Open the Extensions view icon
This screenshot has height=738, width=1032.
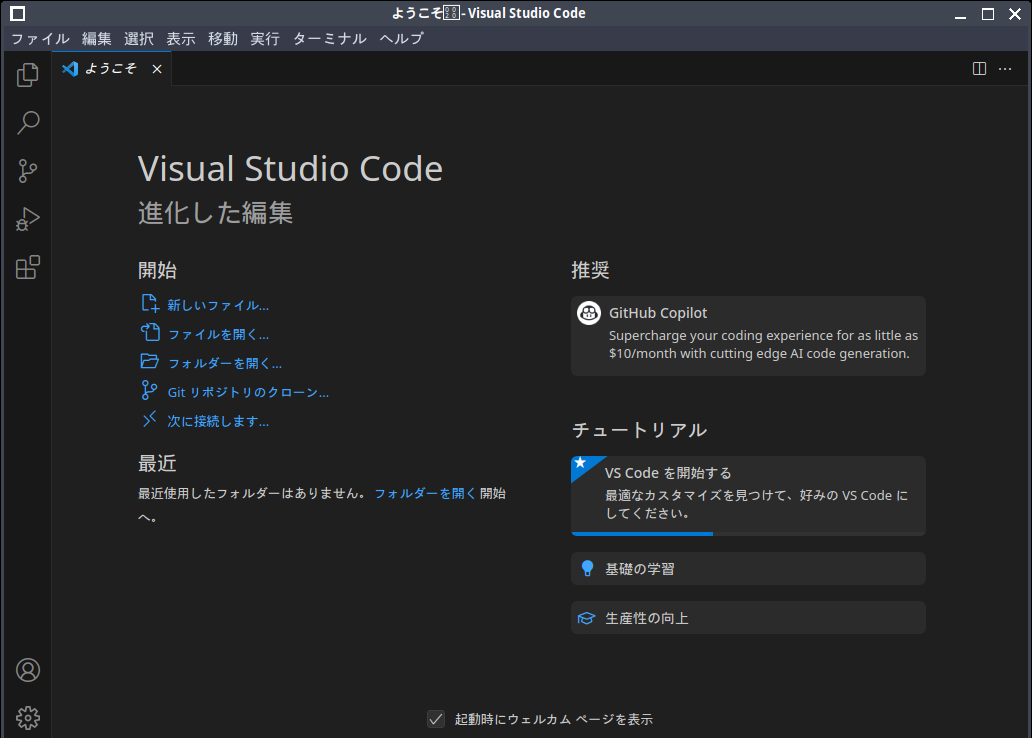pyautogui.click(x=28, y=267)
